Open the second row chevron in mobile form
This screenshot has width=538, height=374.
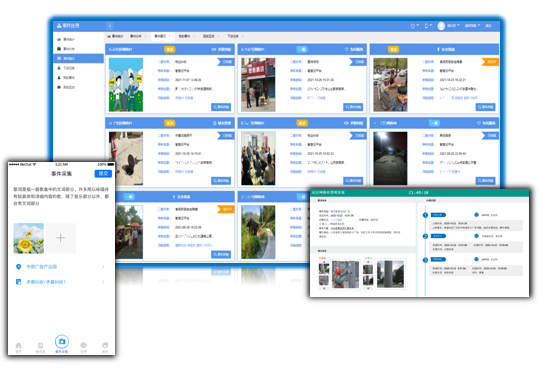coord(103,282)
